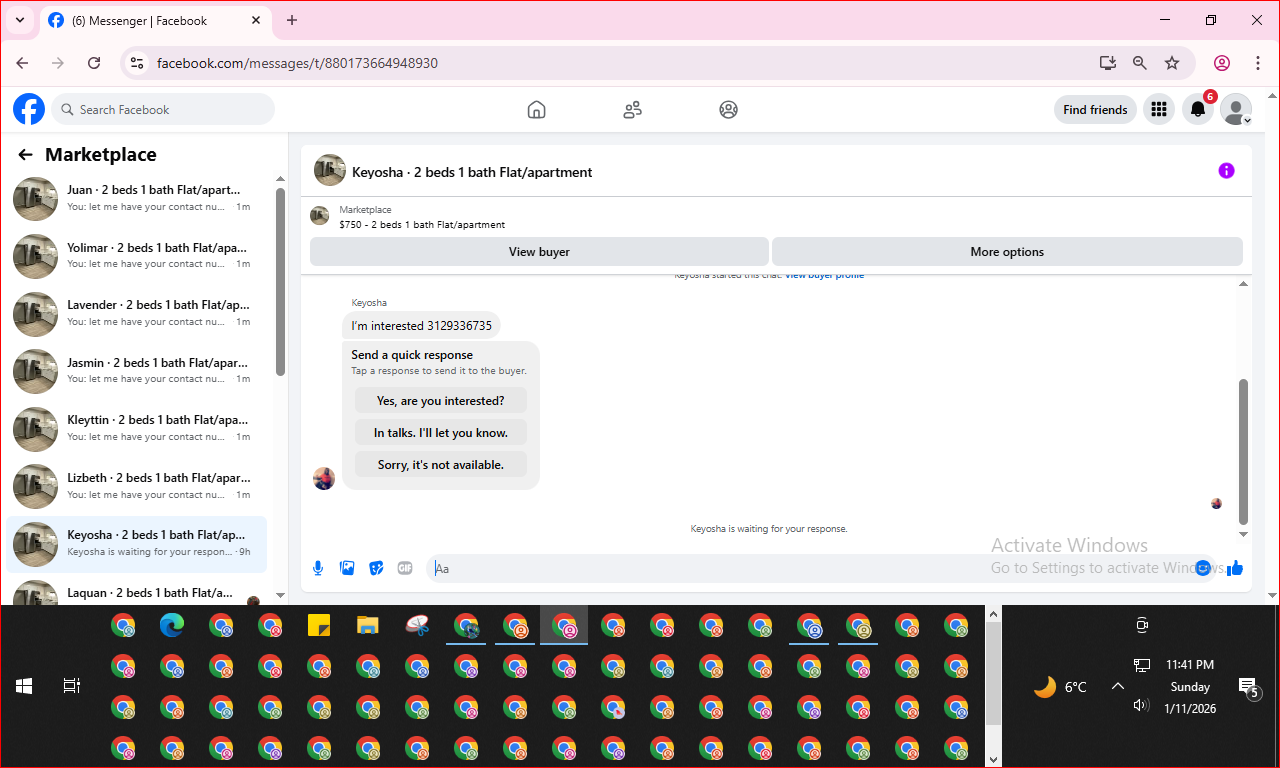The height and width of the screenshot is (768, 1280).
Task: Click the message 'I'm interested 3129336735'
Action: coord(421,326)
